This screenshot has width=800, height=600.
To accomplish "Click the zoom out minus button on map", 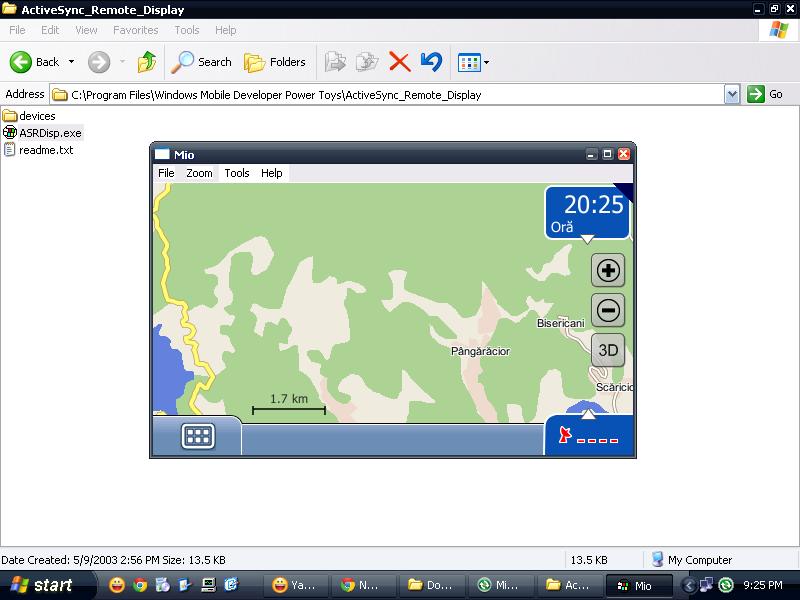I will pyautogui.click(x=608, y=310).
